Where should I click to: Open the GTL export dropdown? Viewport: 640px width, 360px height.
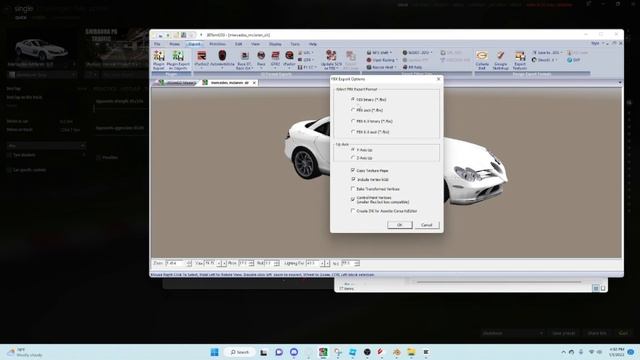point(306,53)
